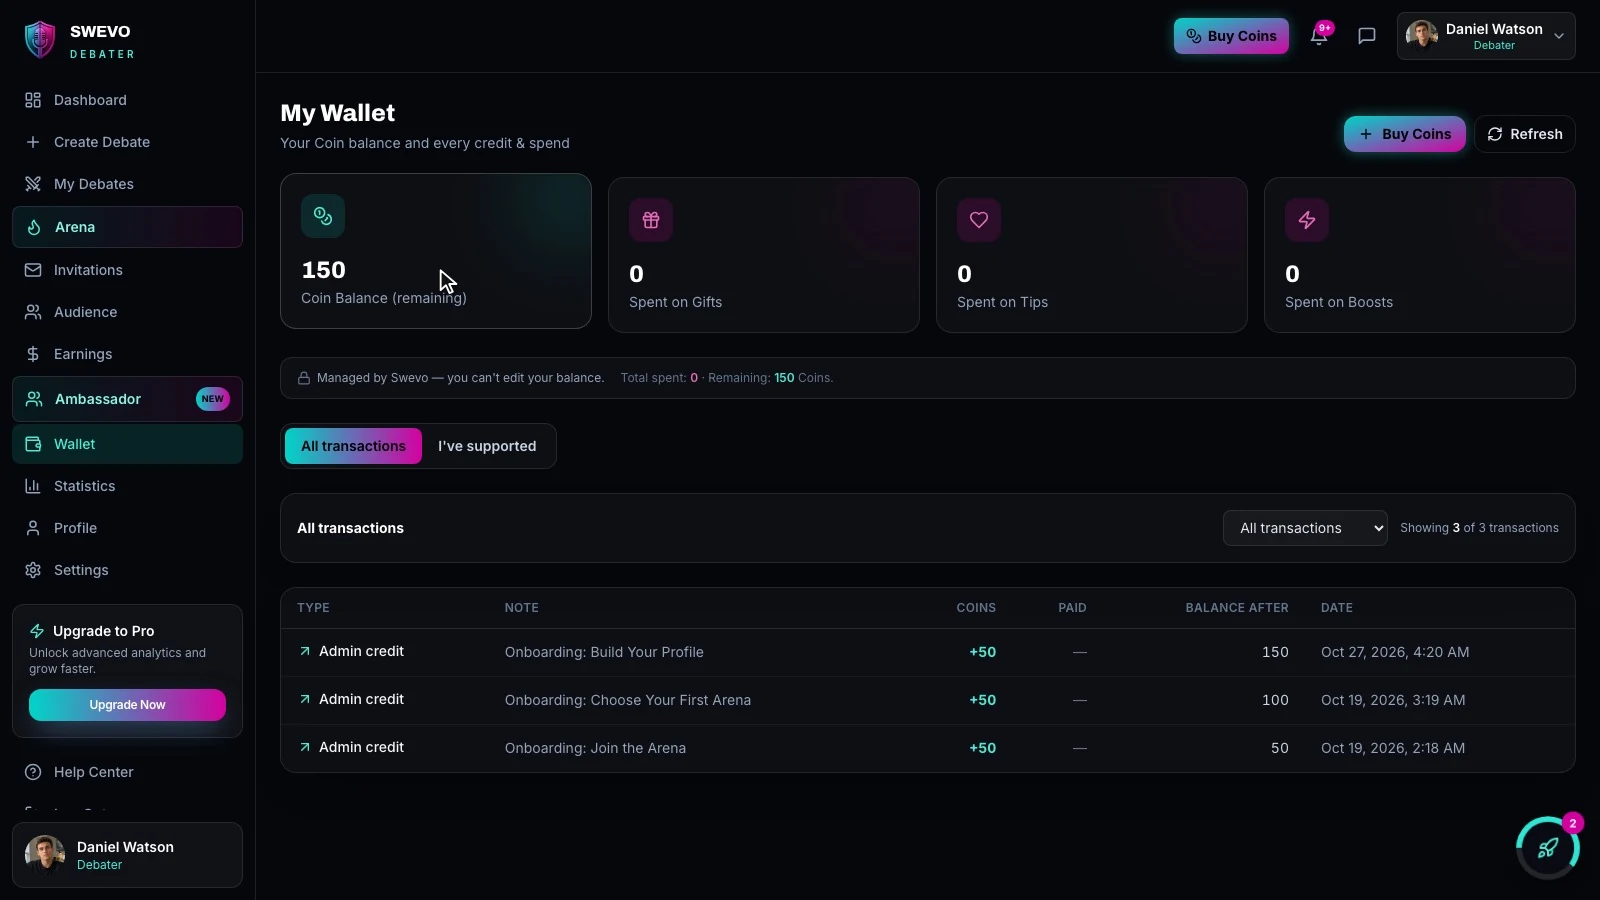The height and width of the screenshot is (900, 1600).
Task: Click the arrow icon in the Build Your Profile row
Action: pos(305,651)
